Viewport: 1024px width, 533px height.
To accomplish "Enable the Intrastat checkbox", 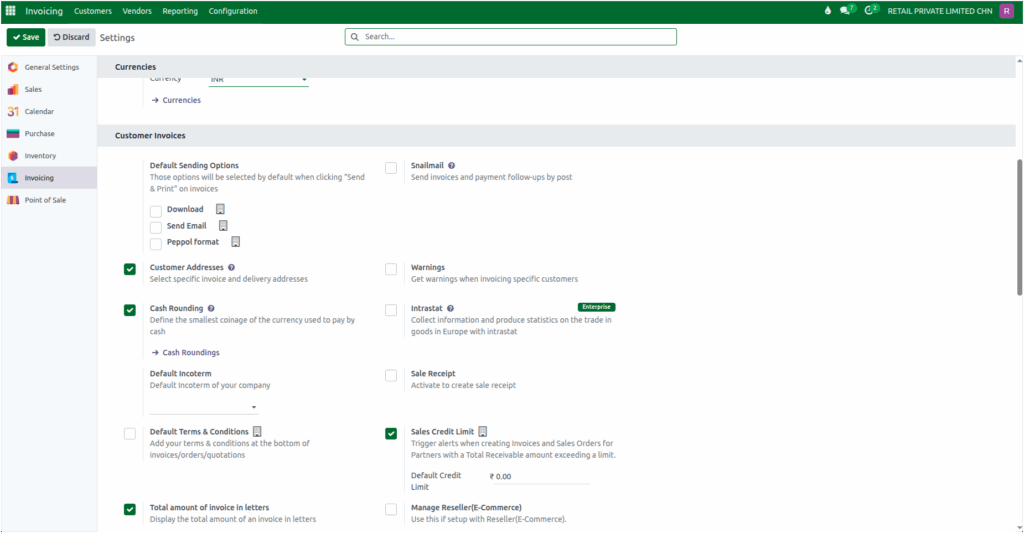I will click(391, 310).
